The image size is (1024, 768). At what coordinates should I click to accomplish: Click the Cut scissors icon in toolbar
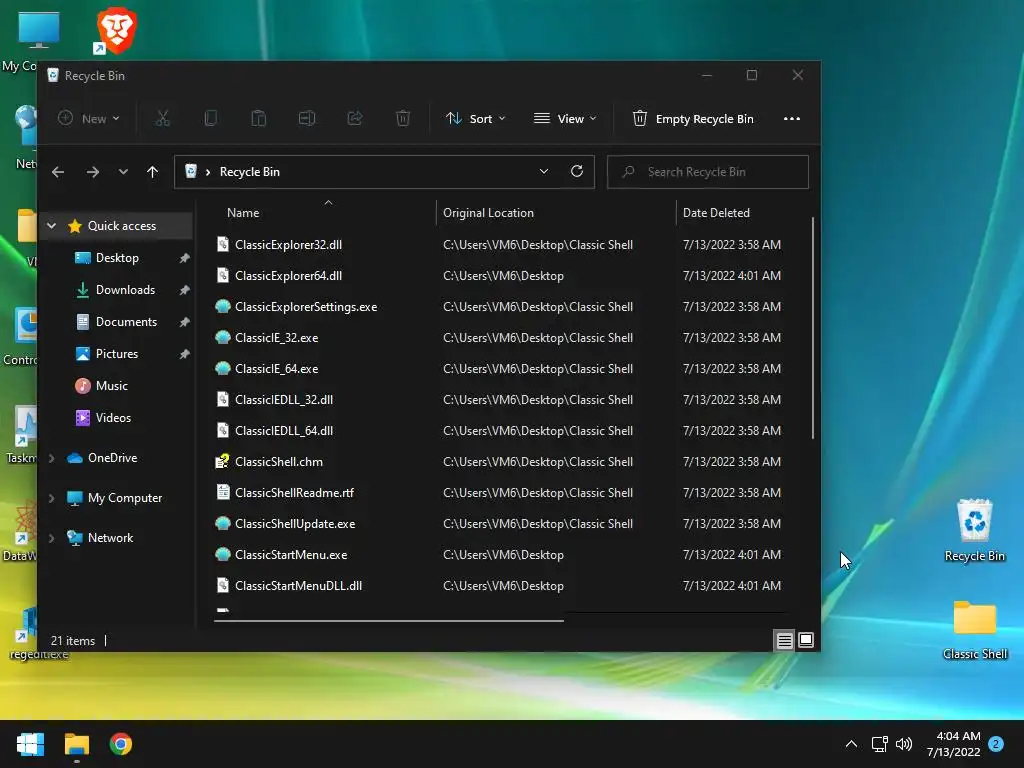(x=163, y=118)
